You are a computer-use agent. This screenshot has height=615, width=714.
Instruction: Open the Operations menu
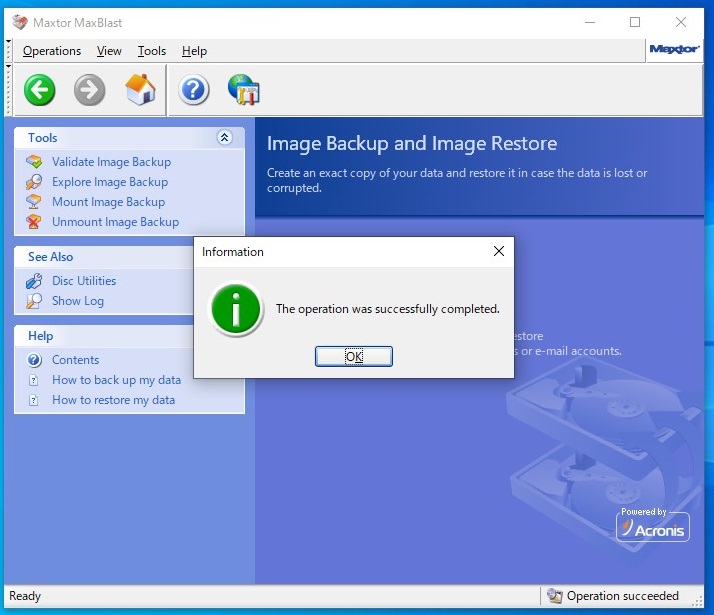pos(52,51)
